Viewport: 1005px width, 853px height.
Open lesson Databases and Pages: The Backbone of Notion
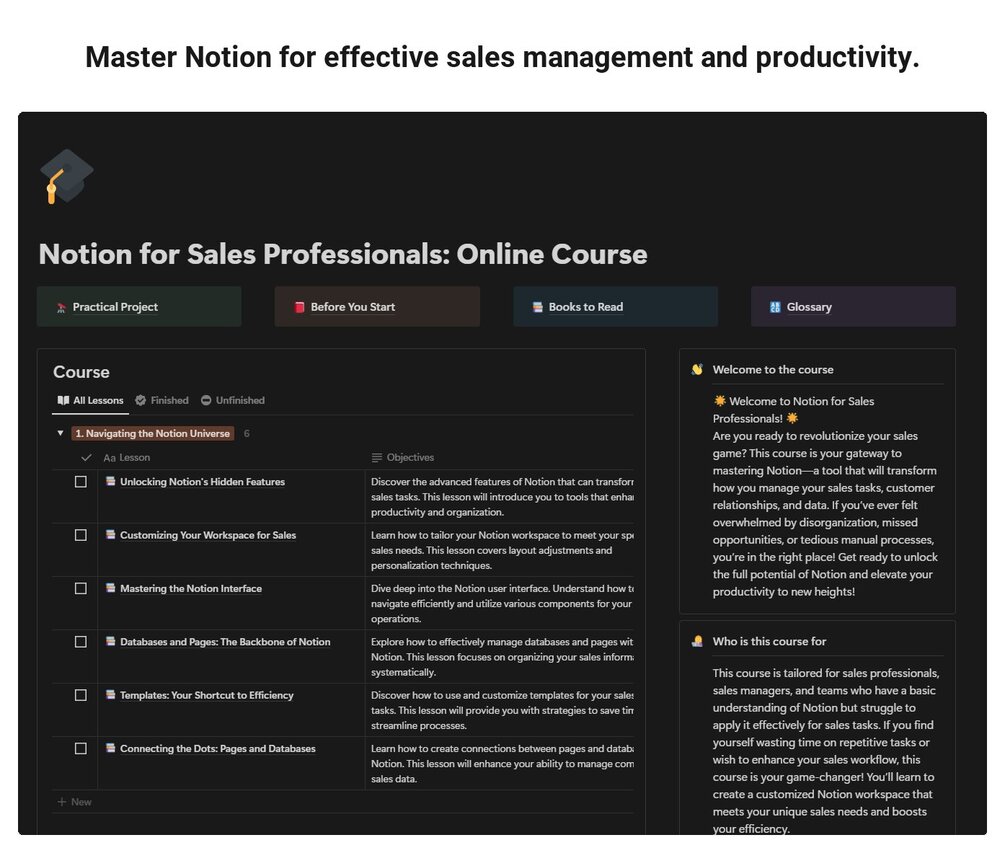tap(225, 642)
